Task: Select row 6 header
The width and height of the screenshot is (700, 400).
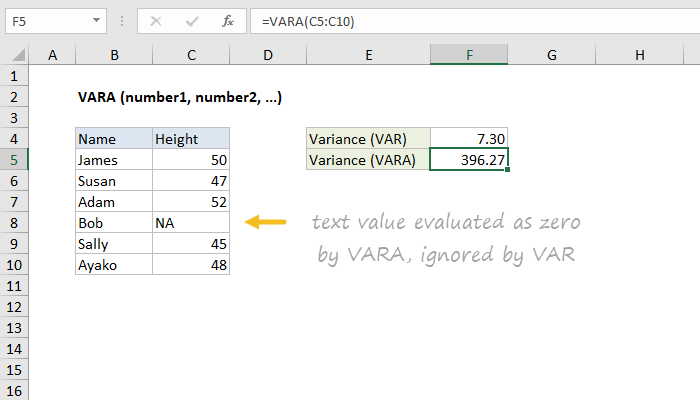Action: pyautogui.click(x=14, y=181)
